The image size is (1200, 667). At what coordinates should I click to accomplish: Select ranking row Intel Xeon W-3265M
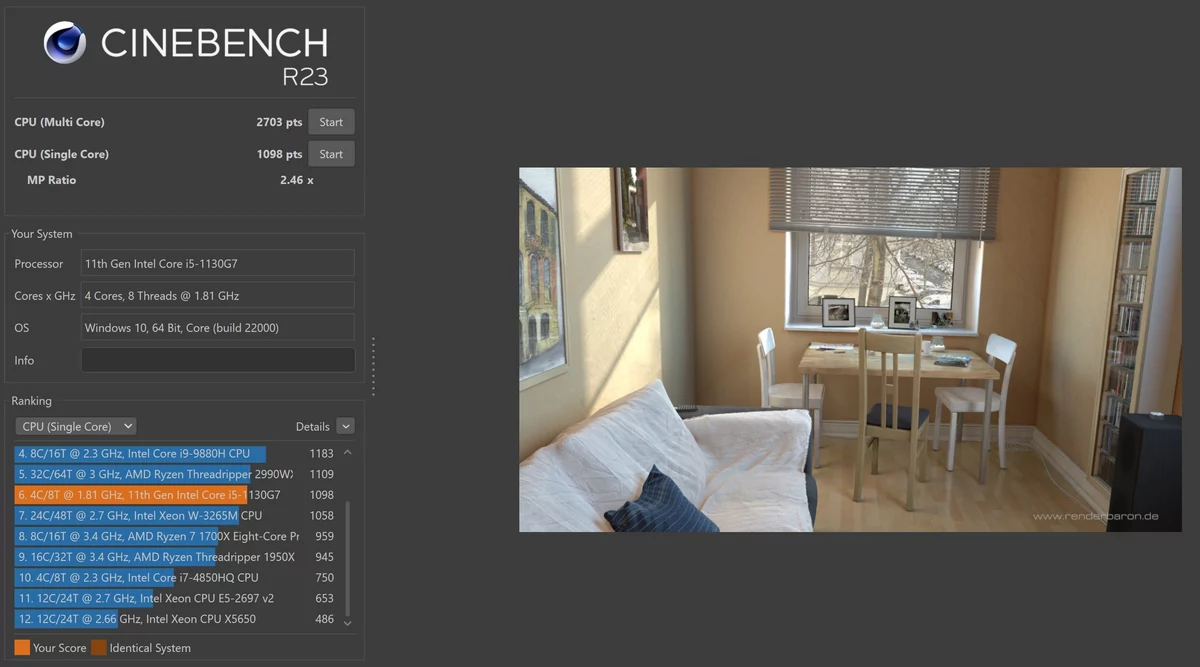click(175, 515)
